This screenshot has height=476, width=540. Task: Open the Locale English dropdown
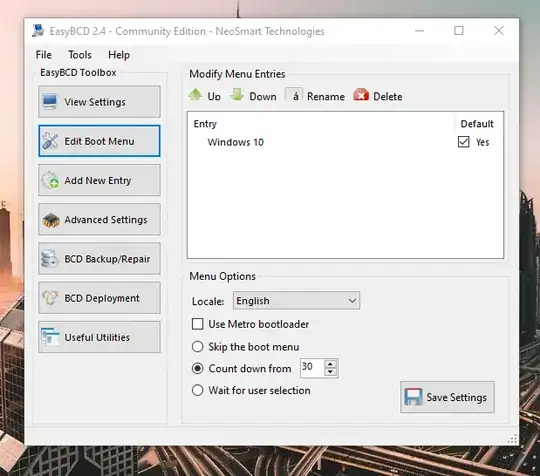(x=297, y=301)
